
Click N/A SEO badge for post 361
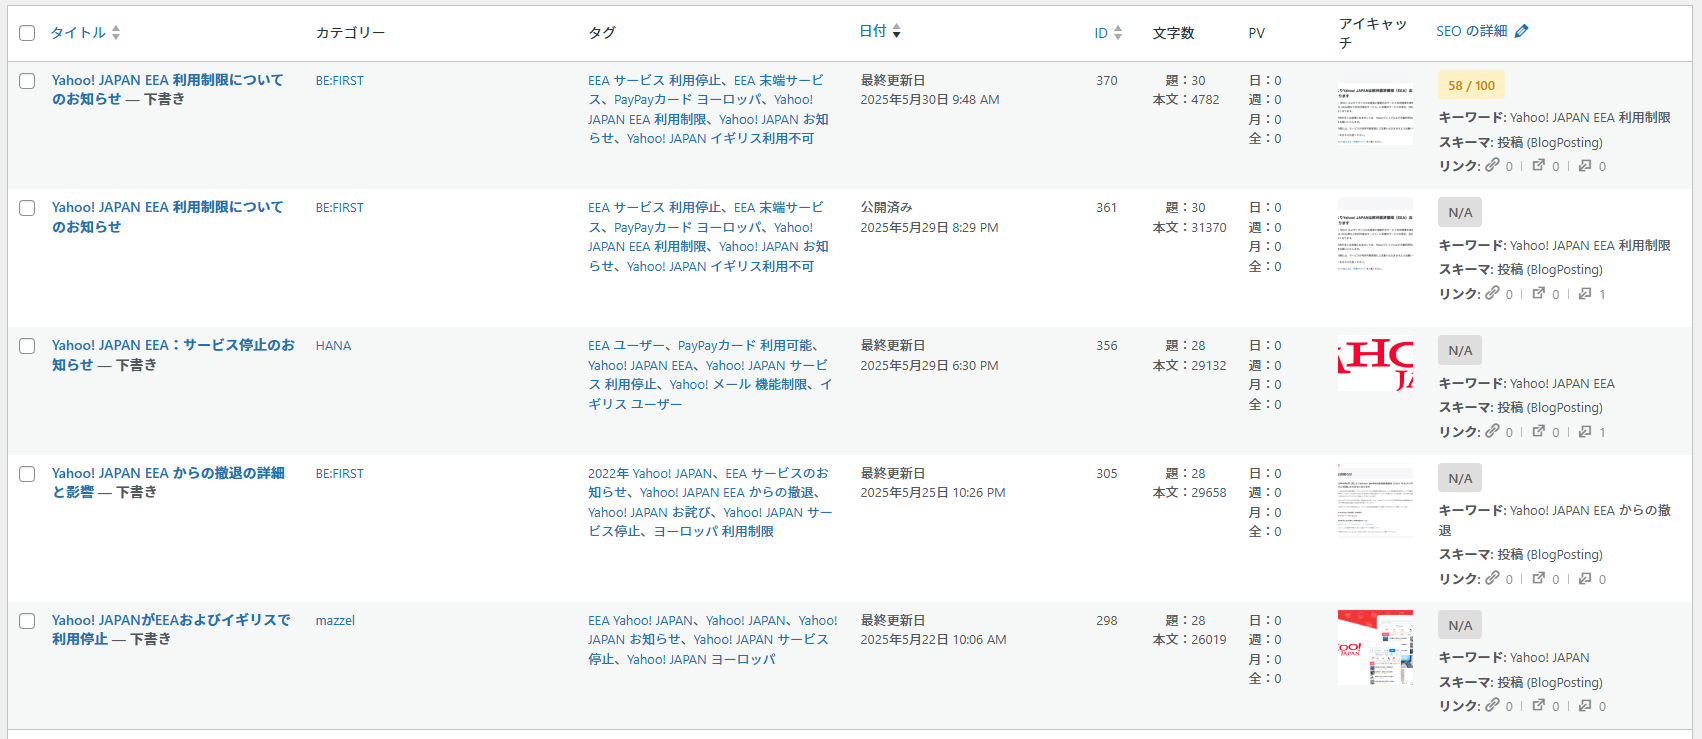(1460, 212)
